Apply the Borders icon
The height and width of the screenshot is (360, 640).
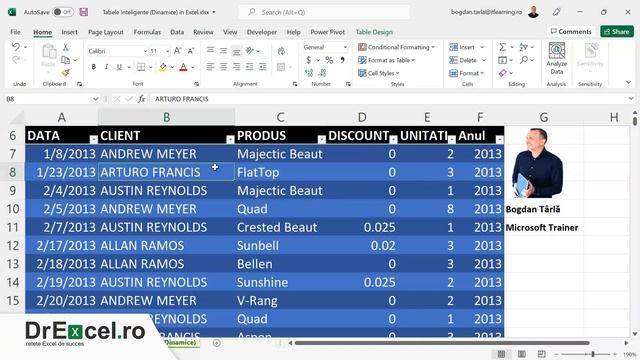pyautogui.click(x=141, y=67)
